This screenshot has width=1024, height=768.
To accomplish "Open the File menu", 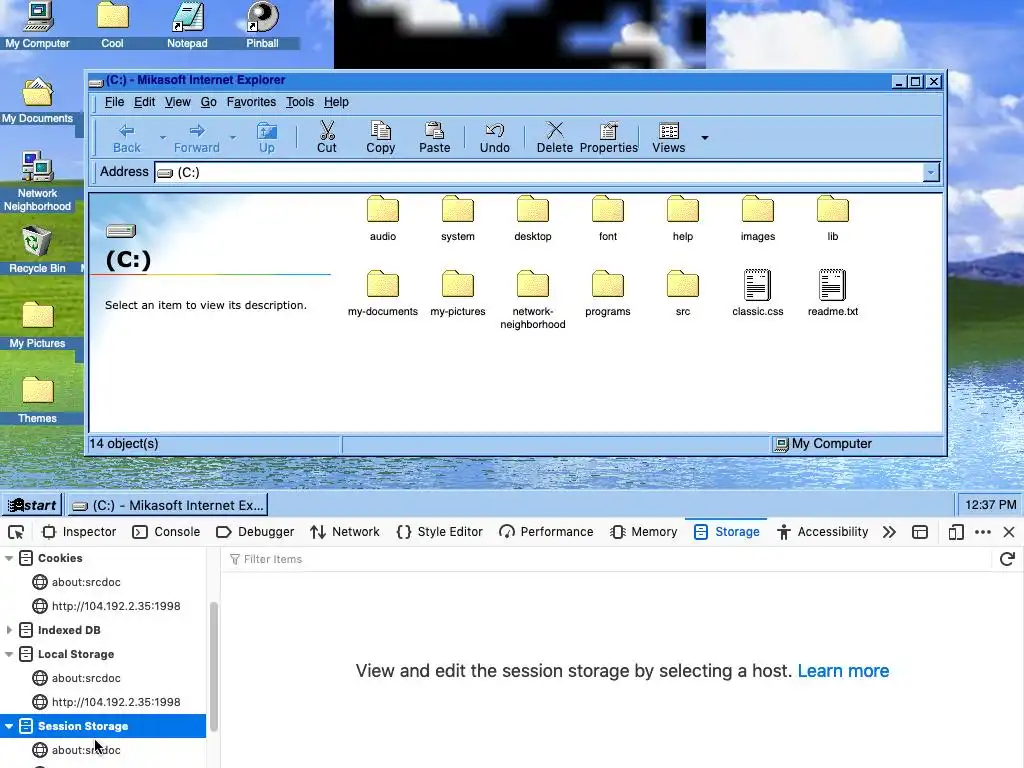I will [114, 102].
